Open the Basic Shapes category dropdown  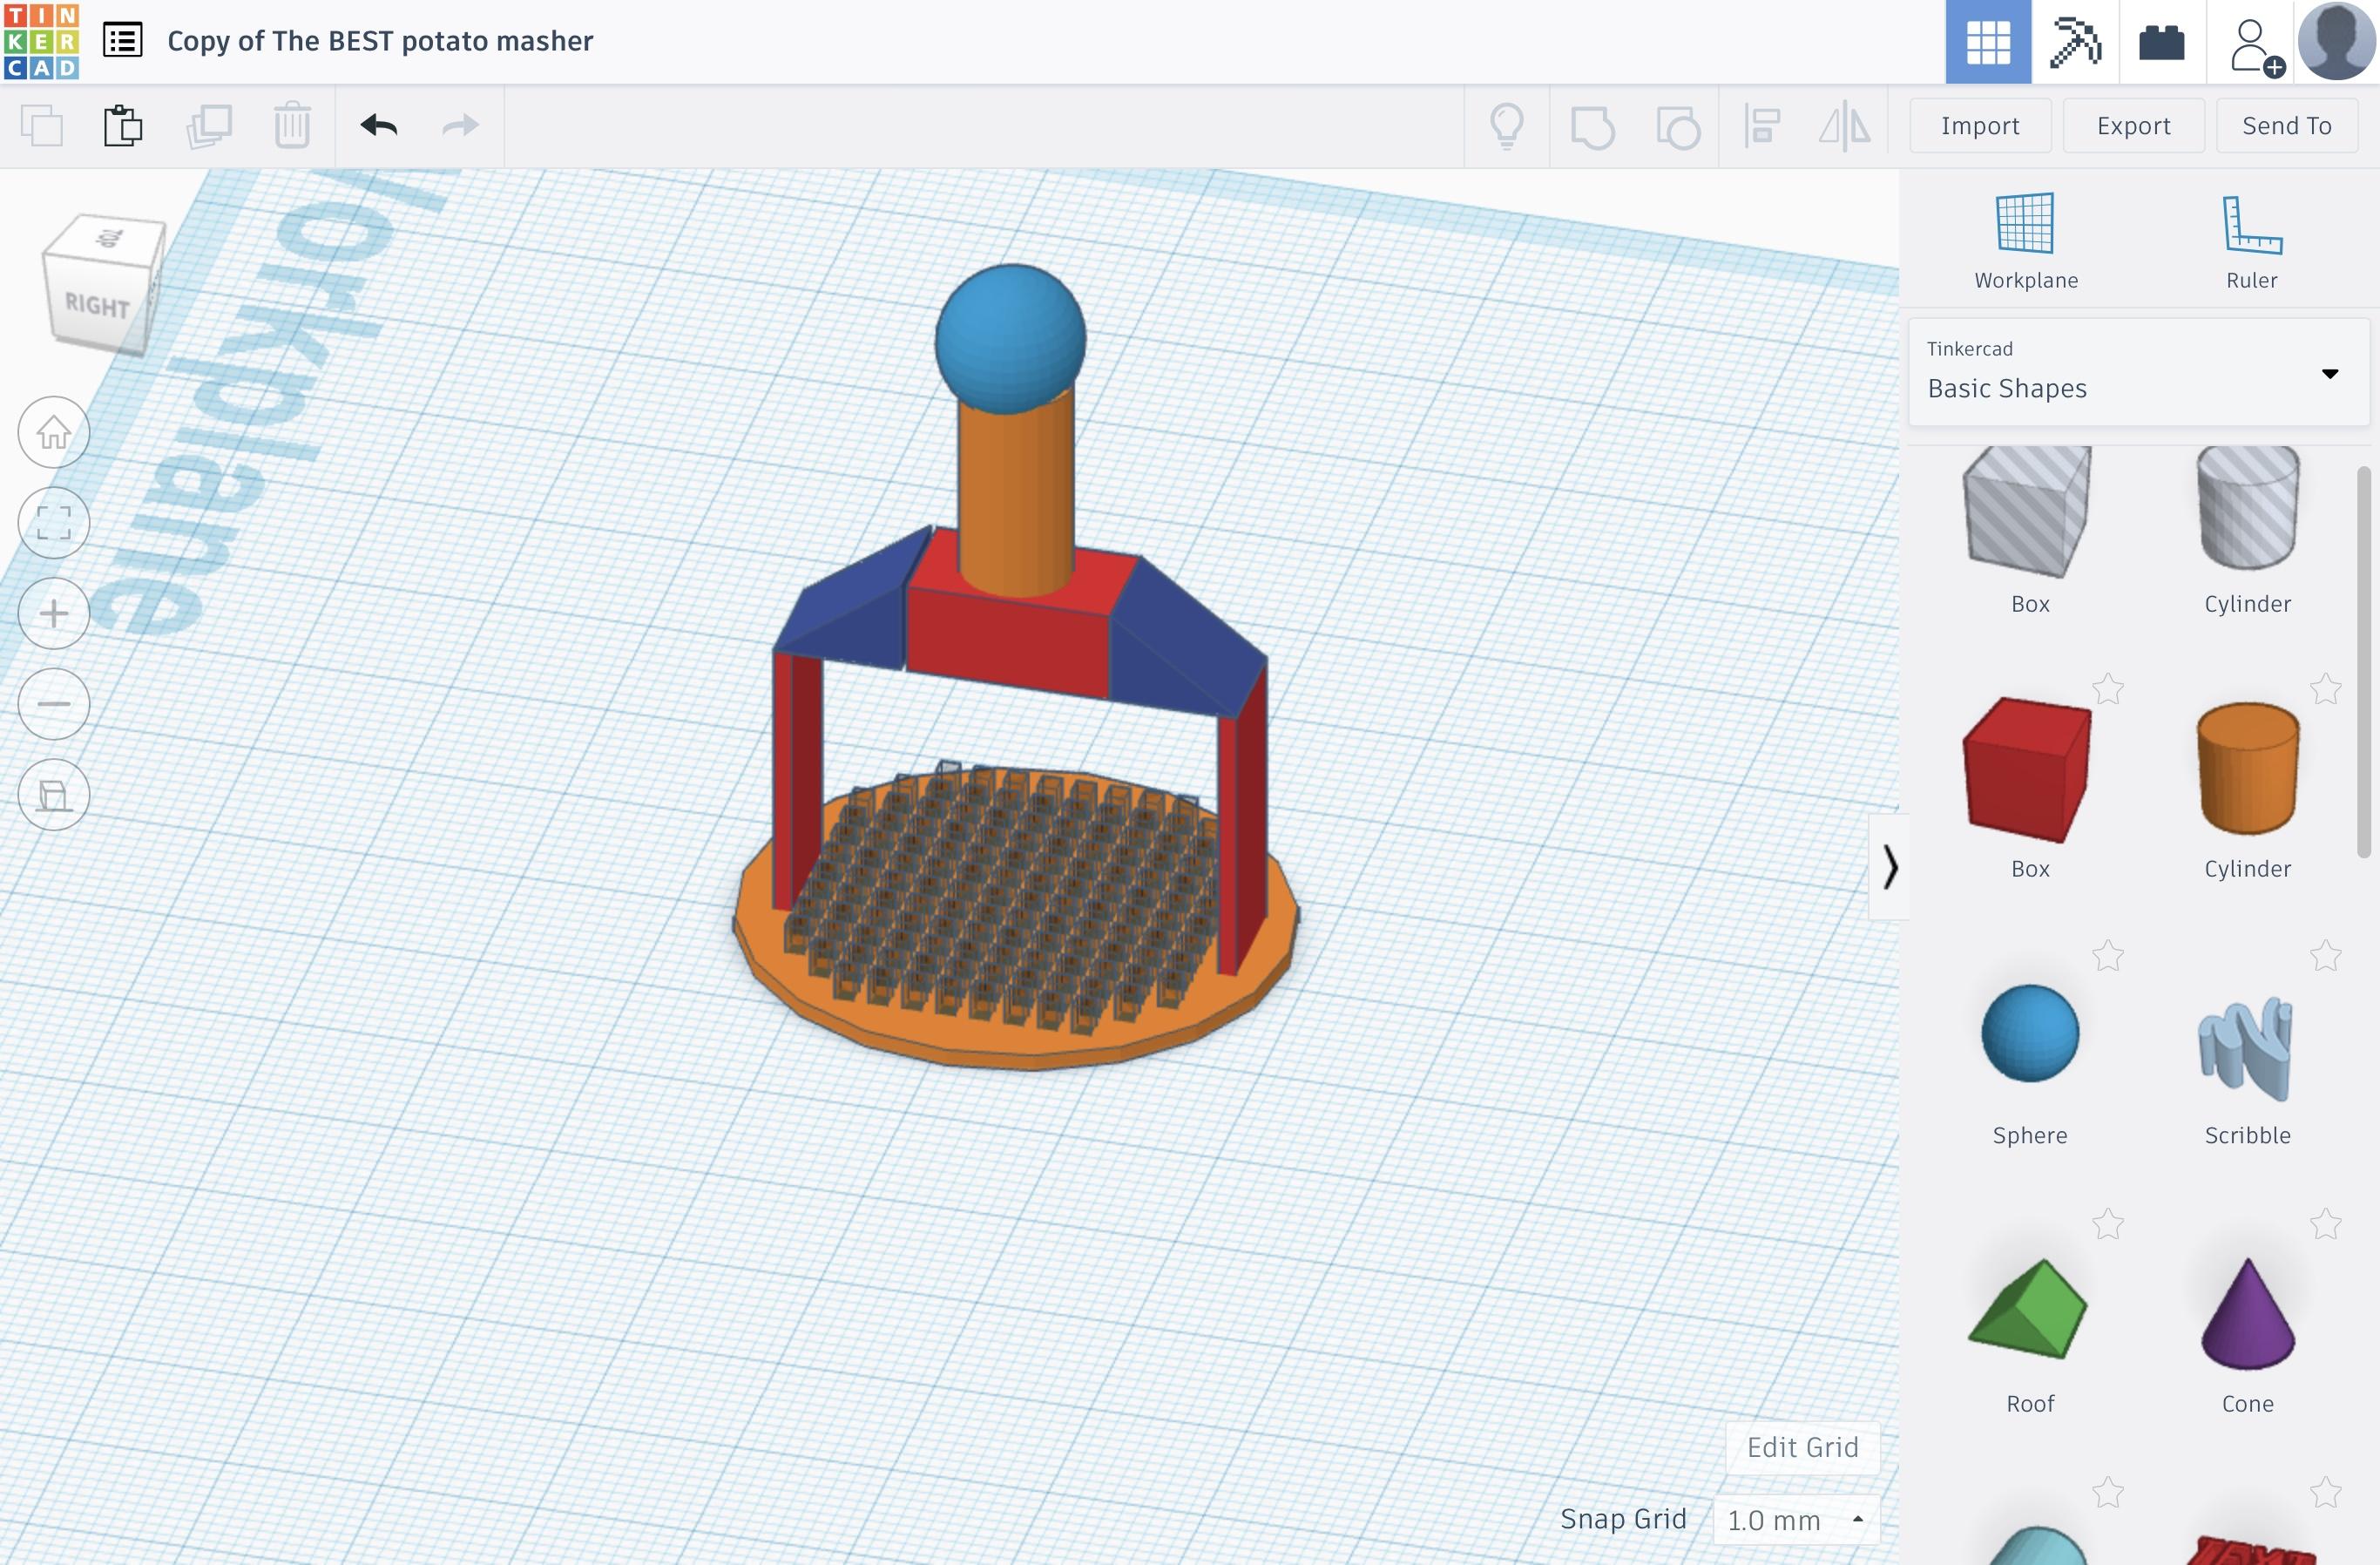click(x=2139, y=372)
